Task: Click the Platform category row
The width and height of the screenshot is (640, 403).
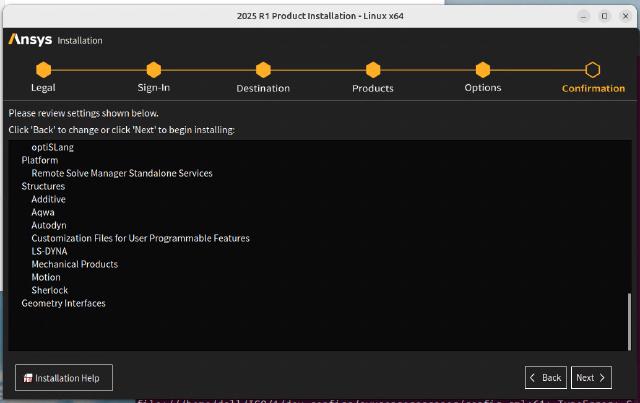Action: point(40,160)
